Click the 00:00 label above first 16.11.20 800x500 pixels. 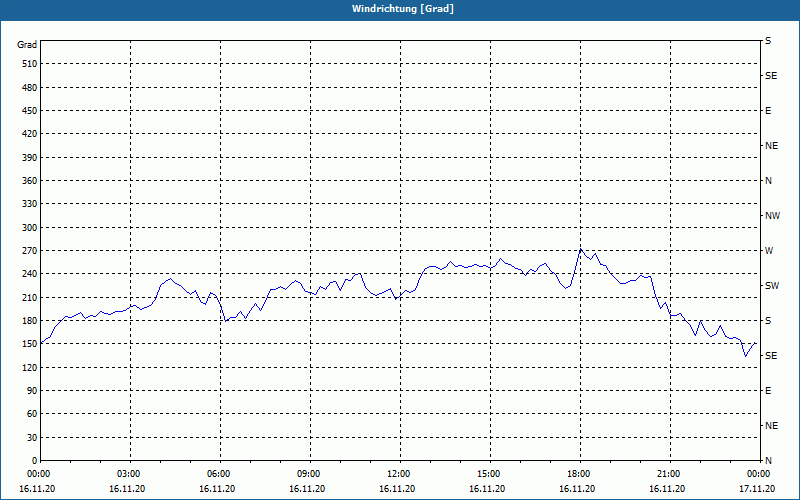click(40, 474)
